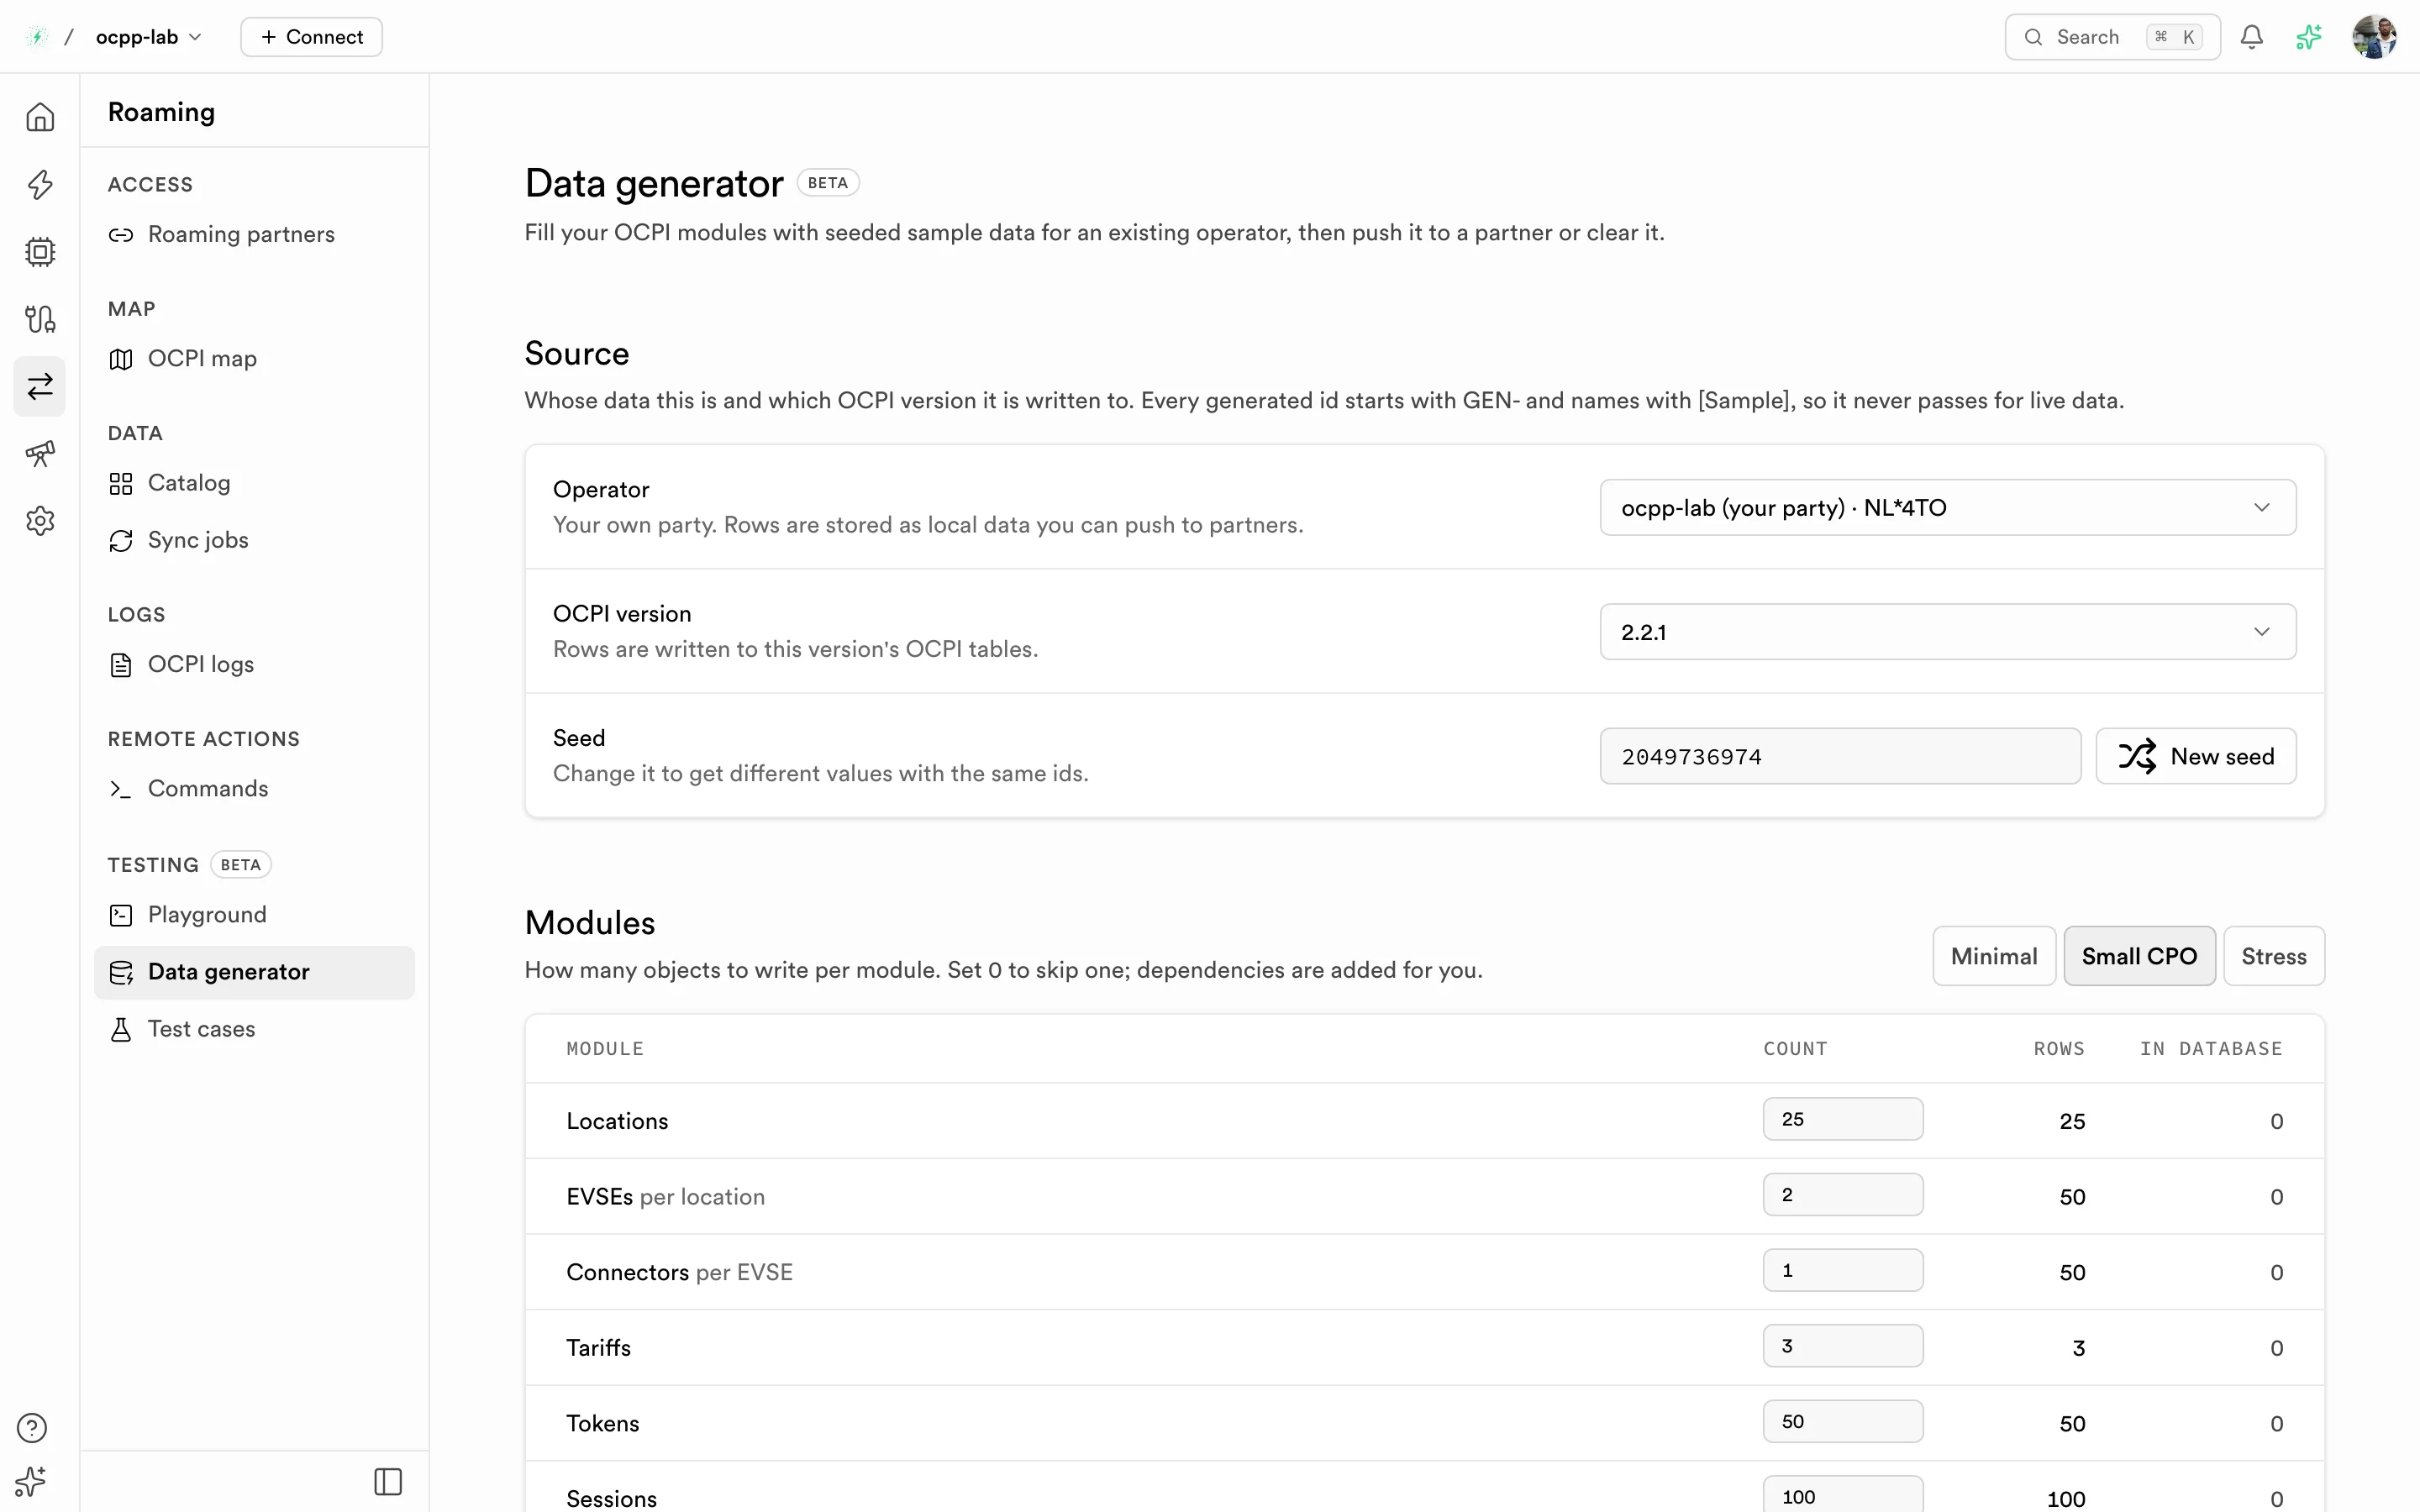Open the telescope icon in the rail

tap(40, 453)
